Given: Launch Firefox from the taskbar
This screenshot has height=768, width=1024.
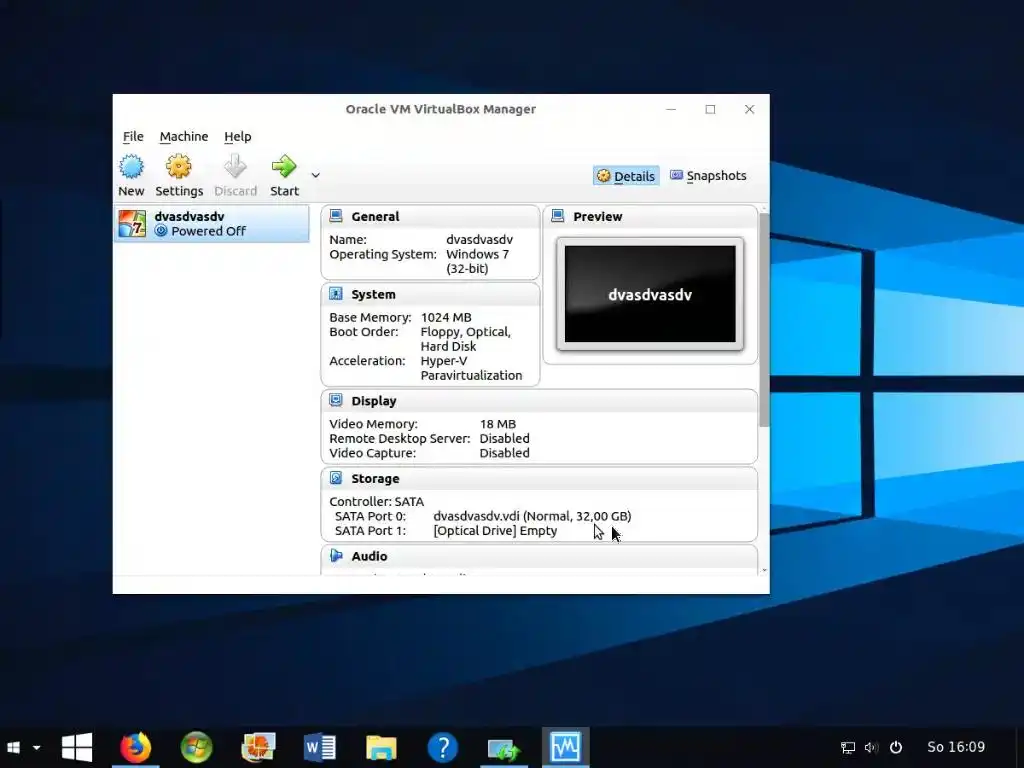Looking at the screenshot, I should click(136, 748).
